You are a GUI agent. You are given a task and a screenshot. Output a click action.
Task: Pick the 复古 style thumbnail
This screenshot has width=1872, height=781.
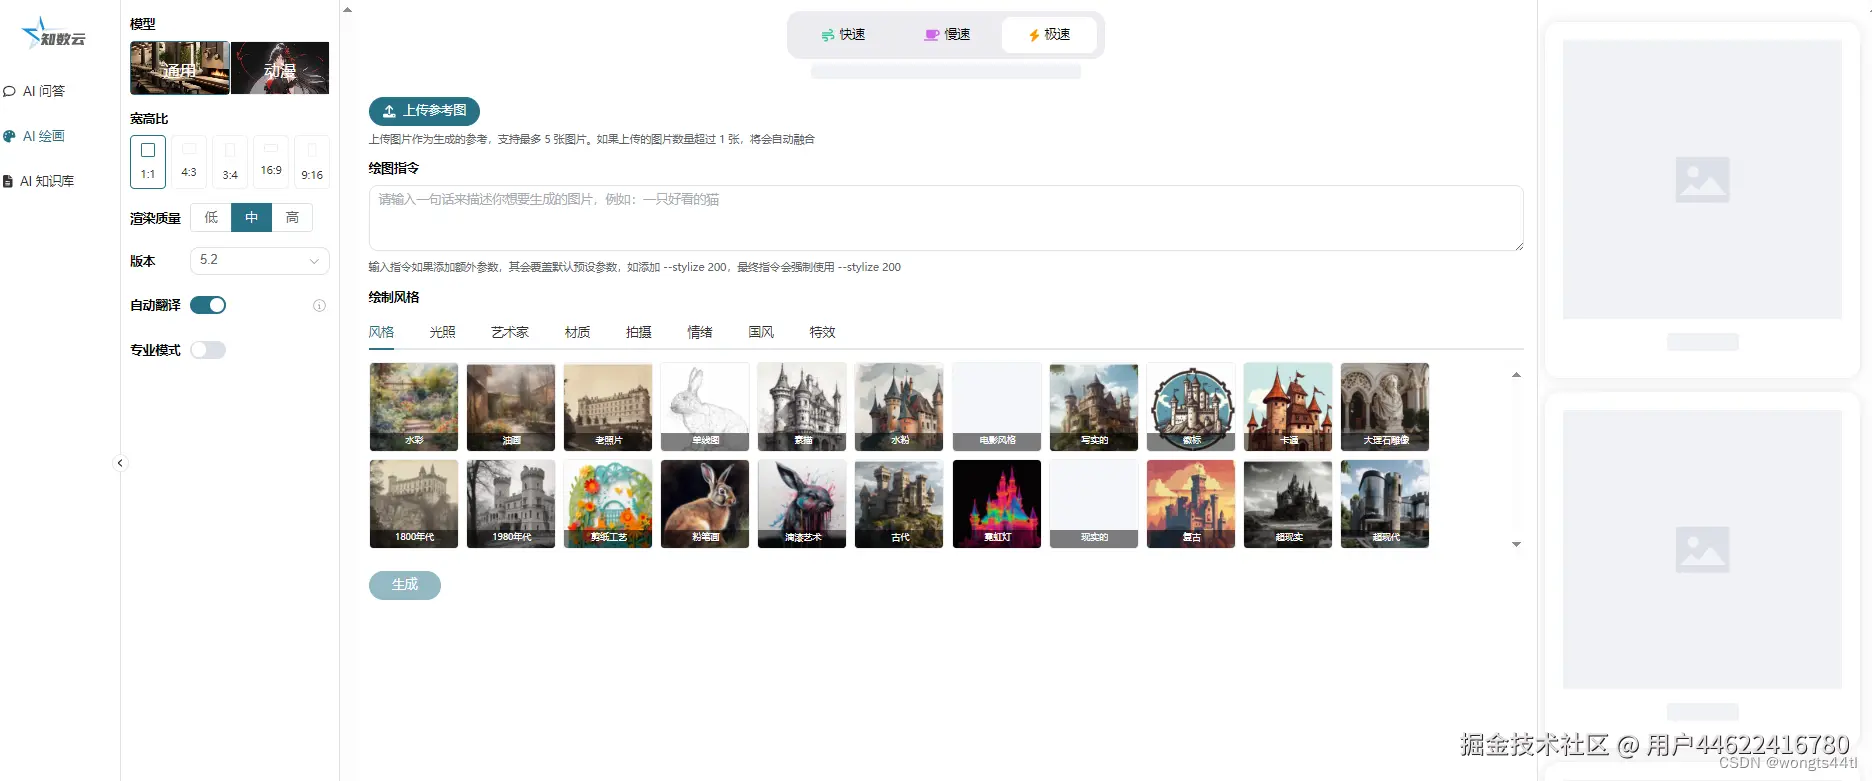pyautogui.click(x=1191, y=504)
